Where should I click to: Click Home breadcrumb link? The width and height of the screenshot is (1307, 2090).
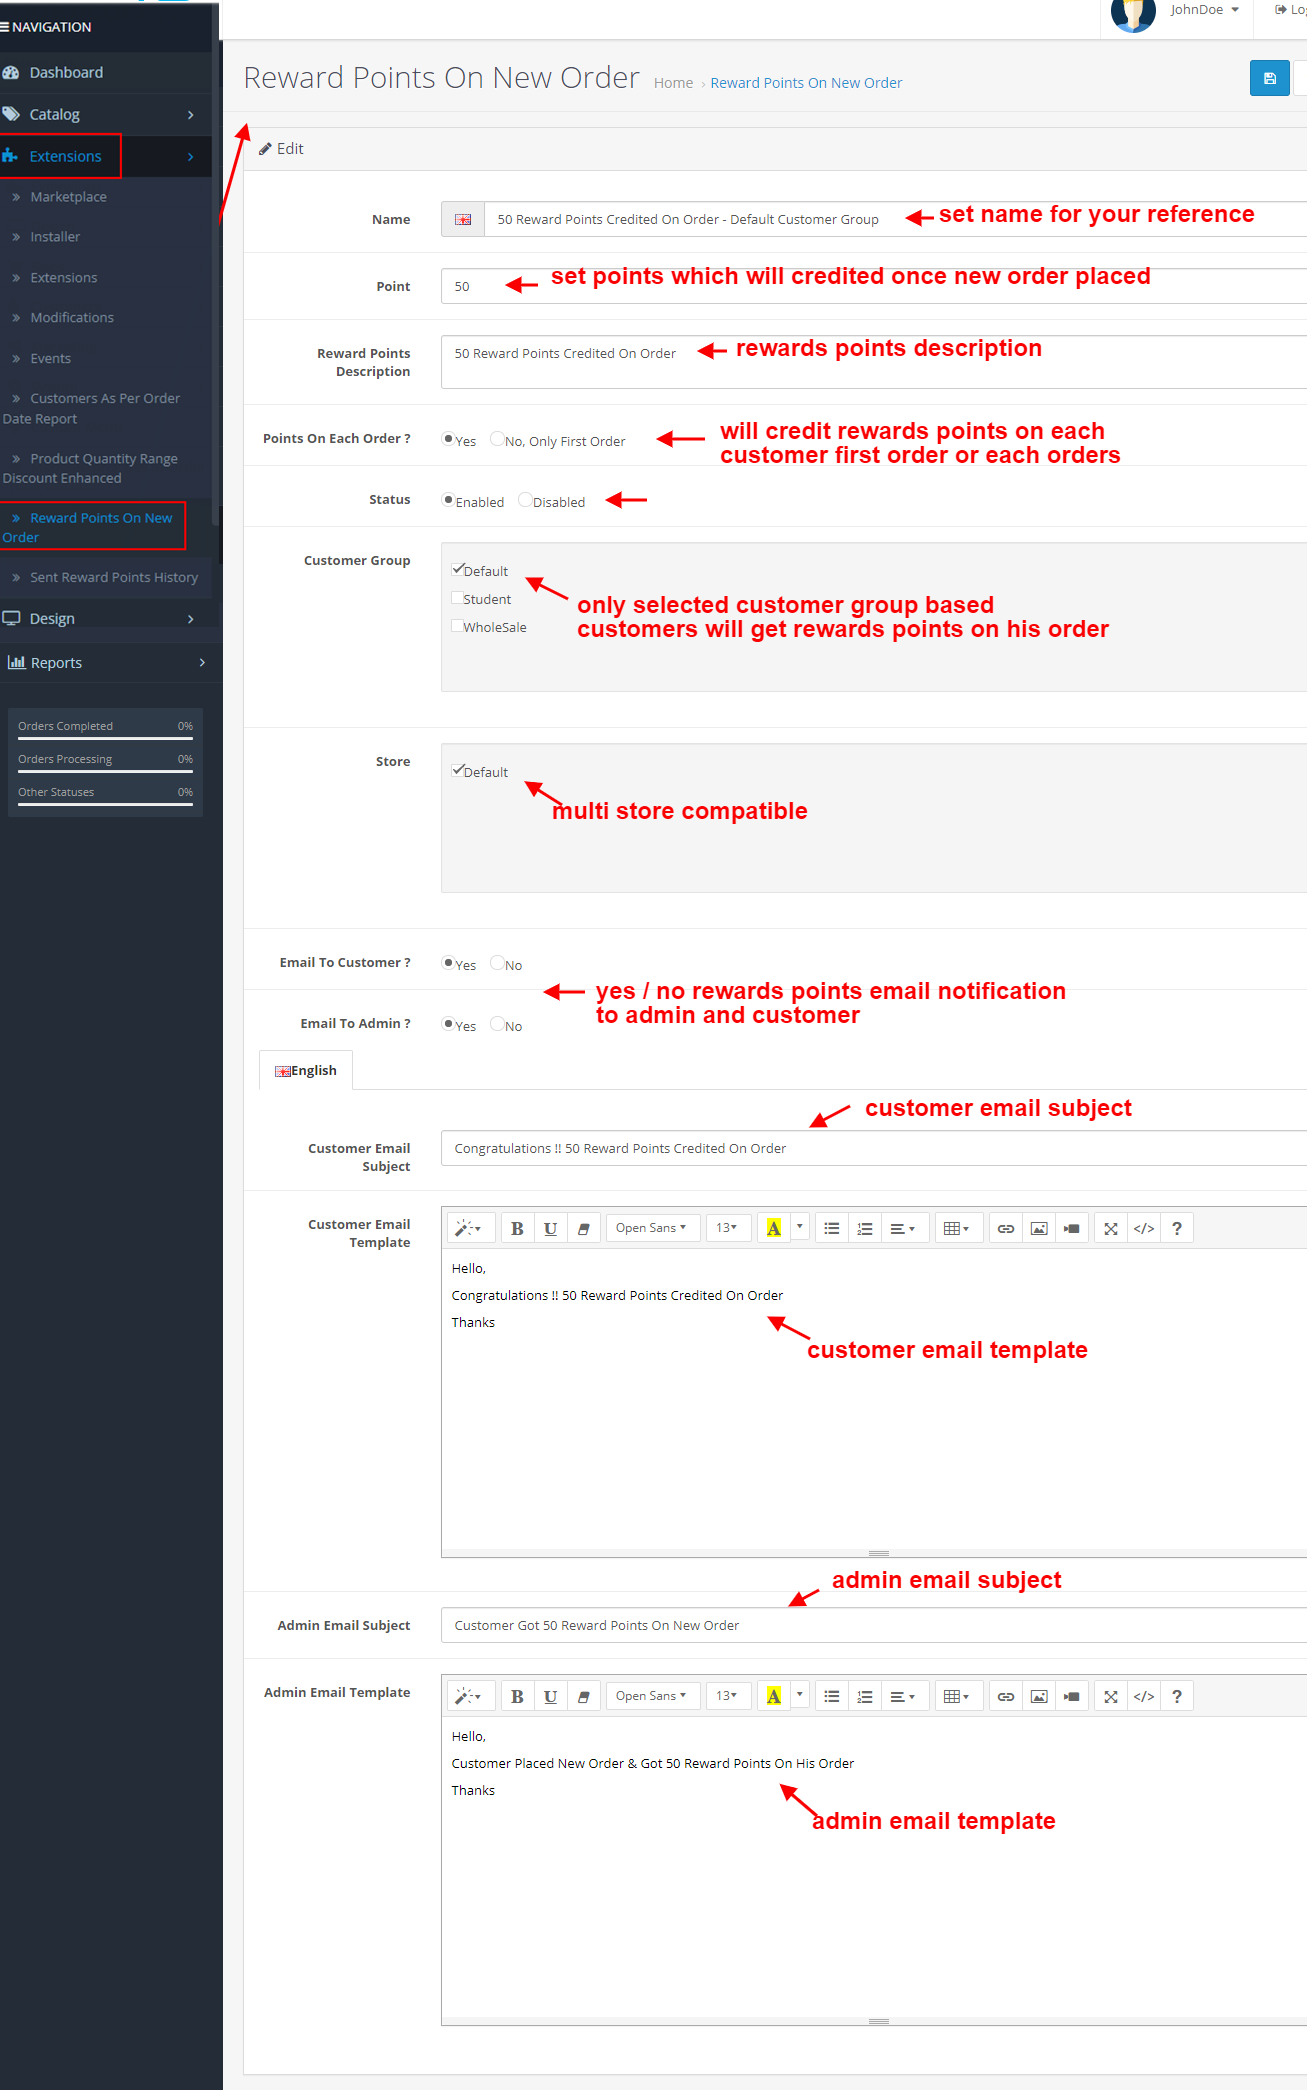point(673,83)
